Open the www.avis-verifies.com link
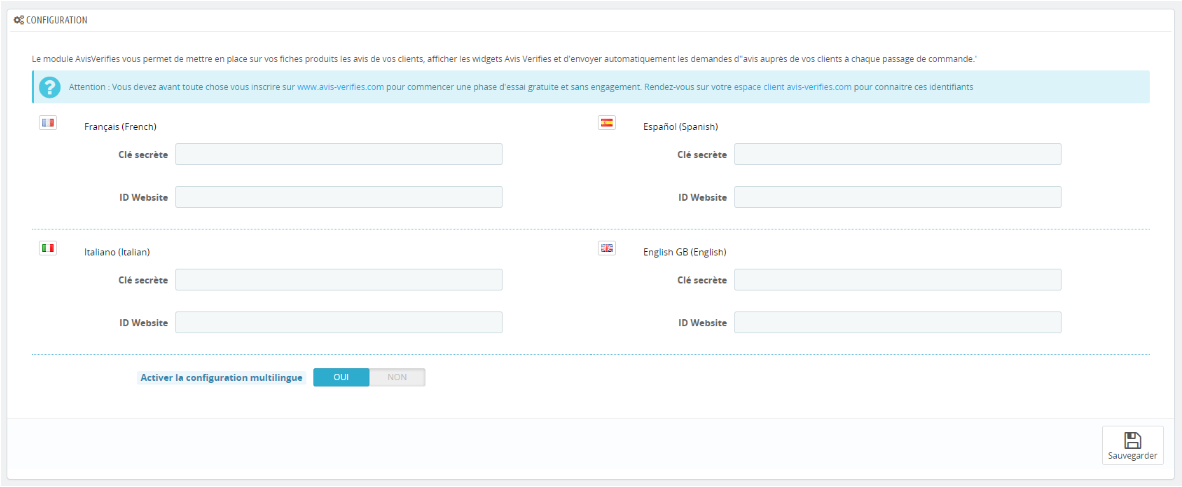 click(x=340, y=87)
